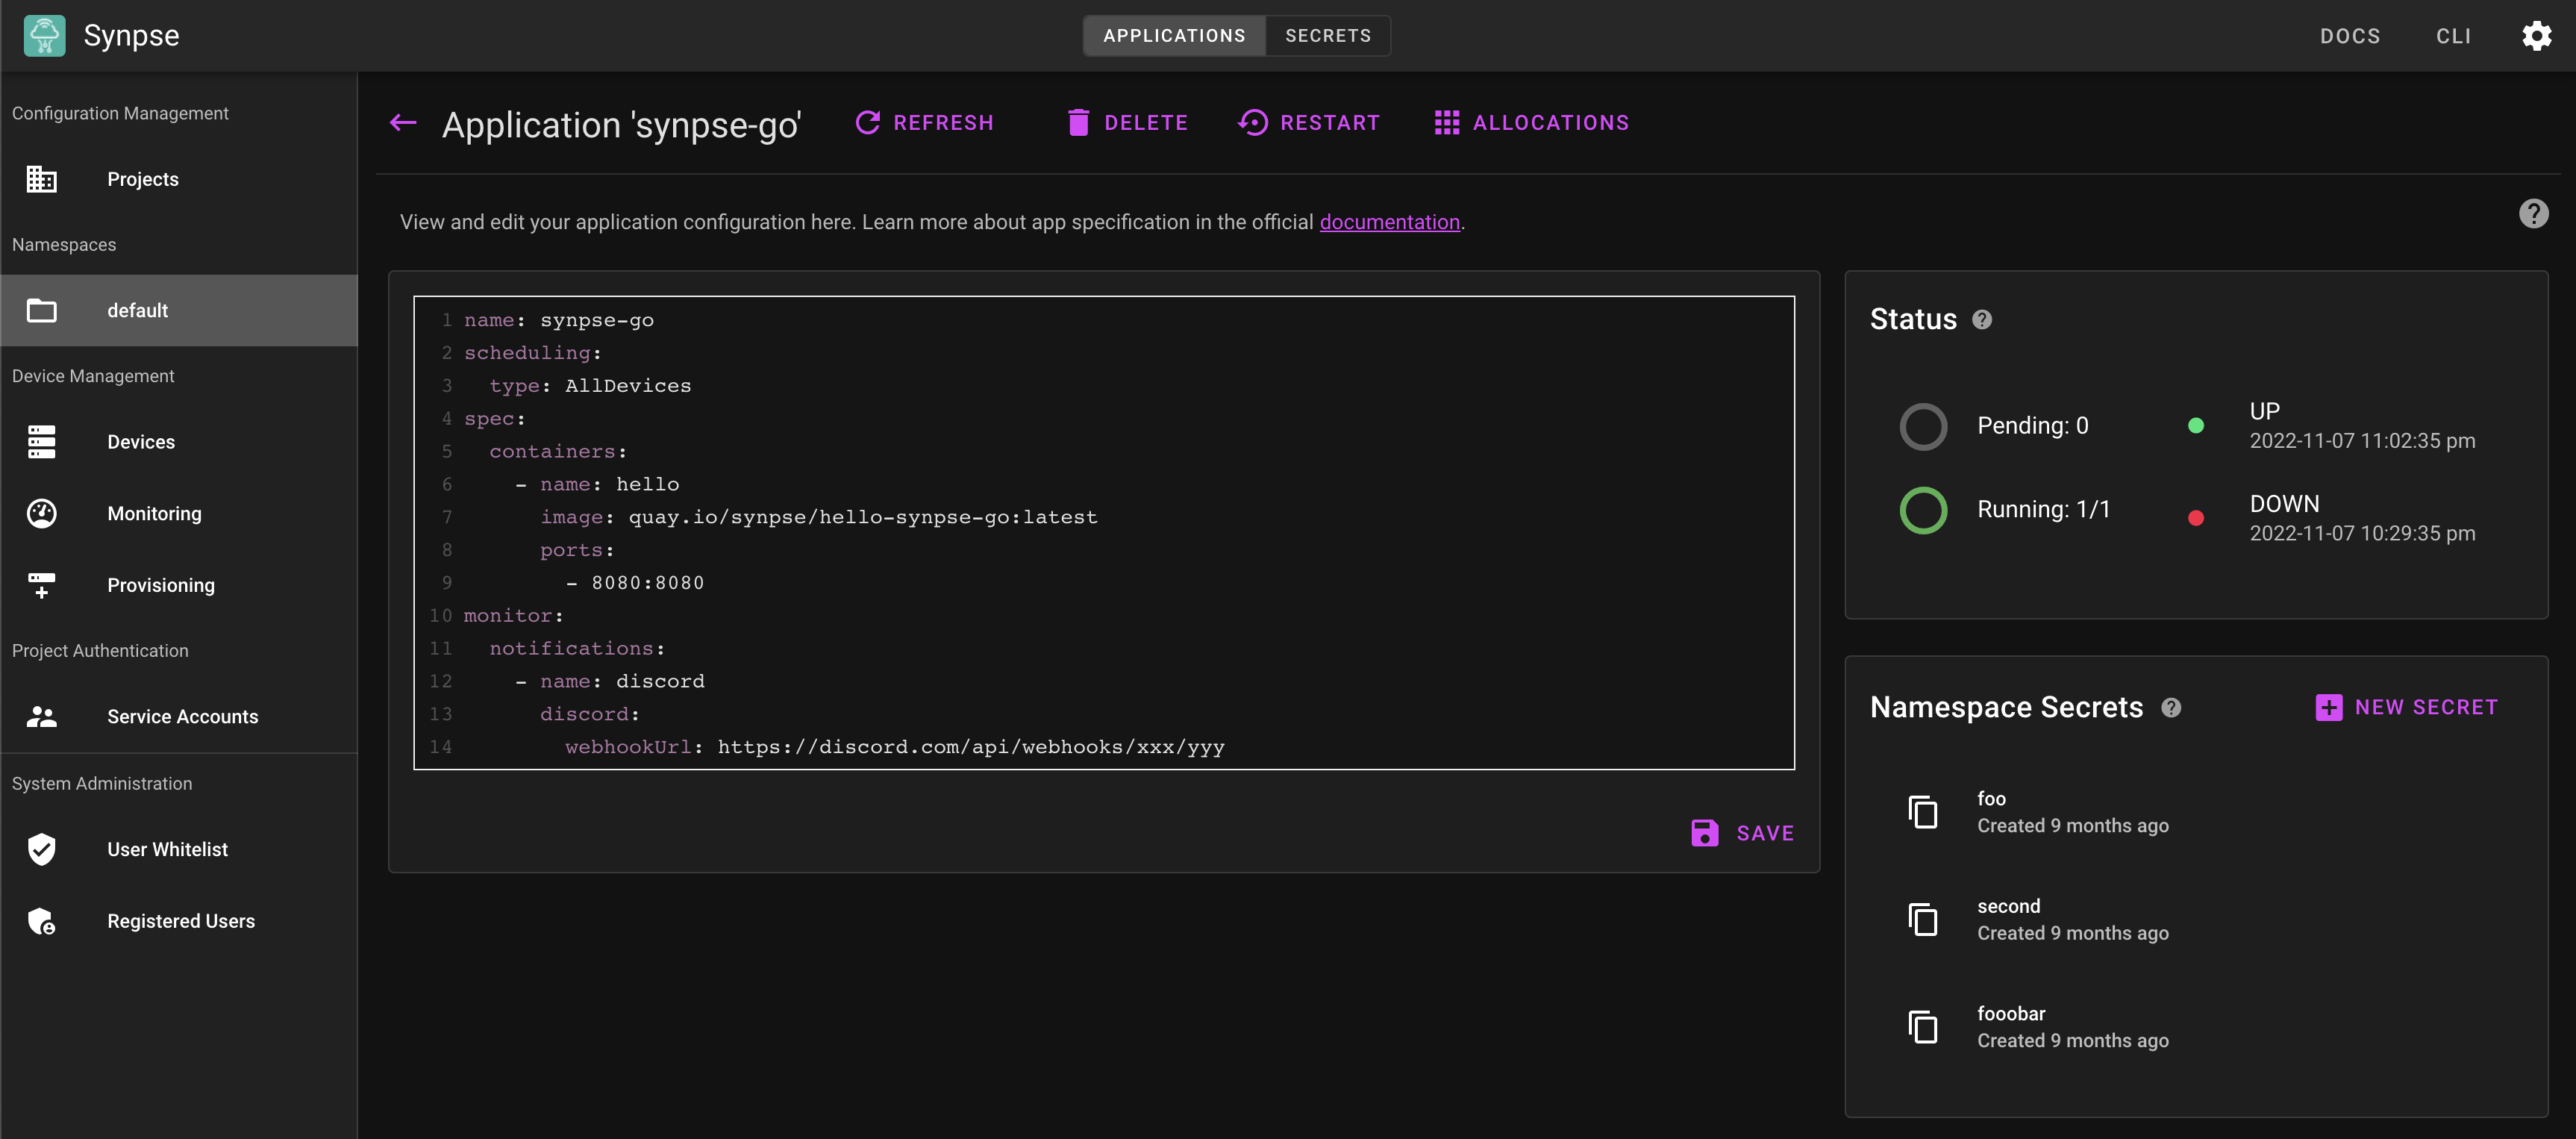Click the help icon beside Status heading
Screen dimensions: 2576x1139
pos(1981,320)
